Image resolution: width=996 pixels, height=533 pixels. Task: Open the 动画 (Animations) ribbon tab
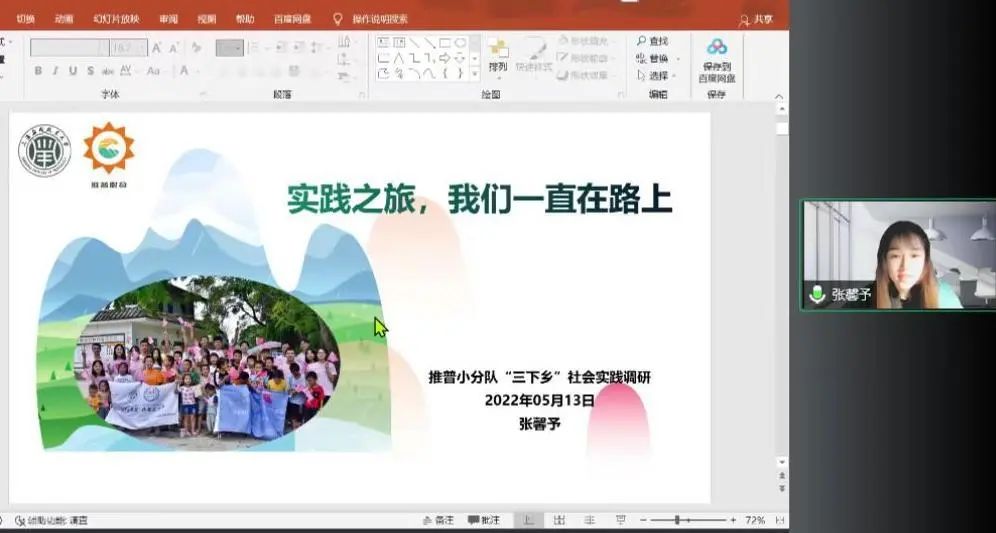click(64, 19)
